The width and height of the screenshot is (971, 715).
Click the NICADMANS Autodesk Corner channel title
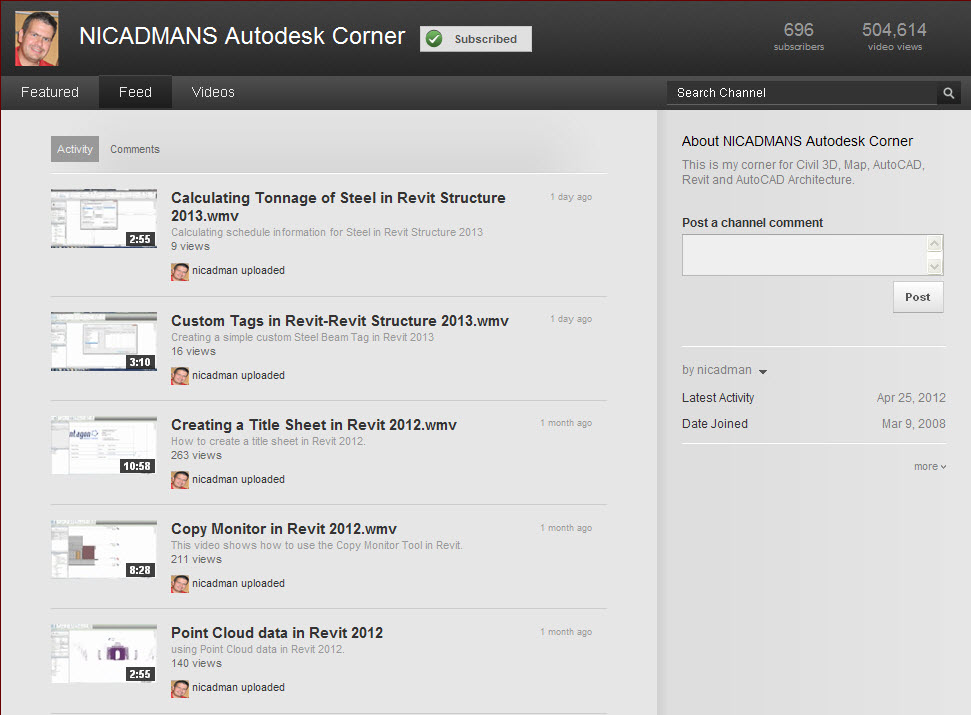[242, 36]
